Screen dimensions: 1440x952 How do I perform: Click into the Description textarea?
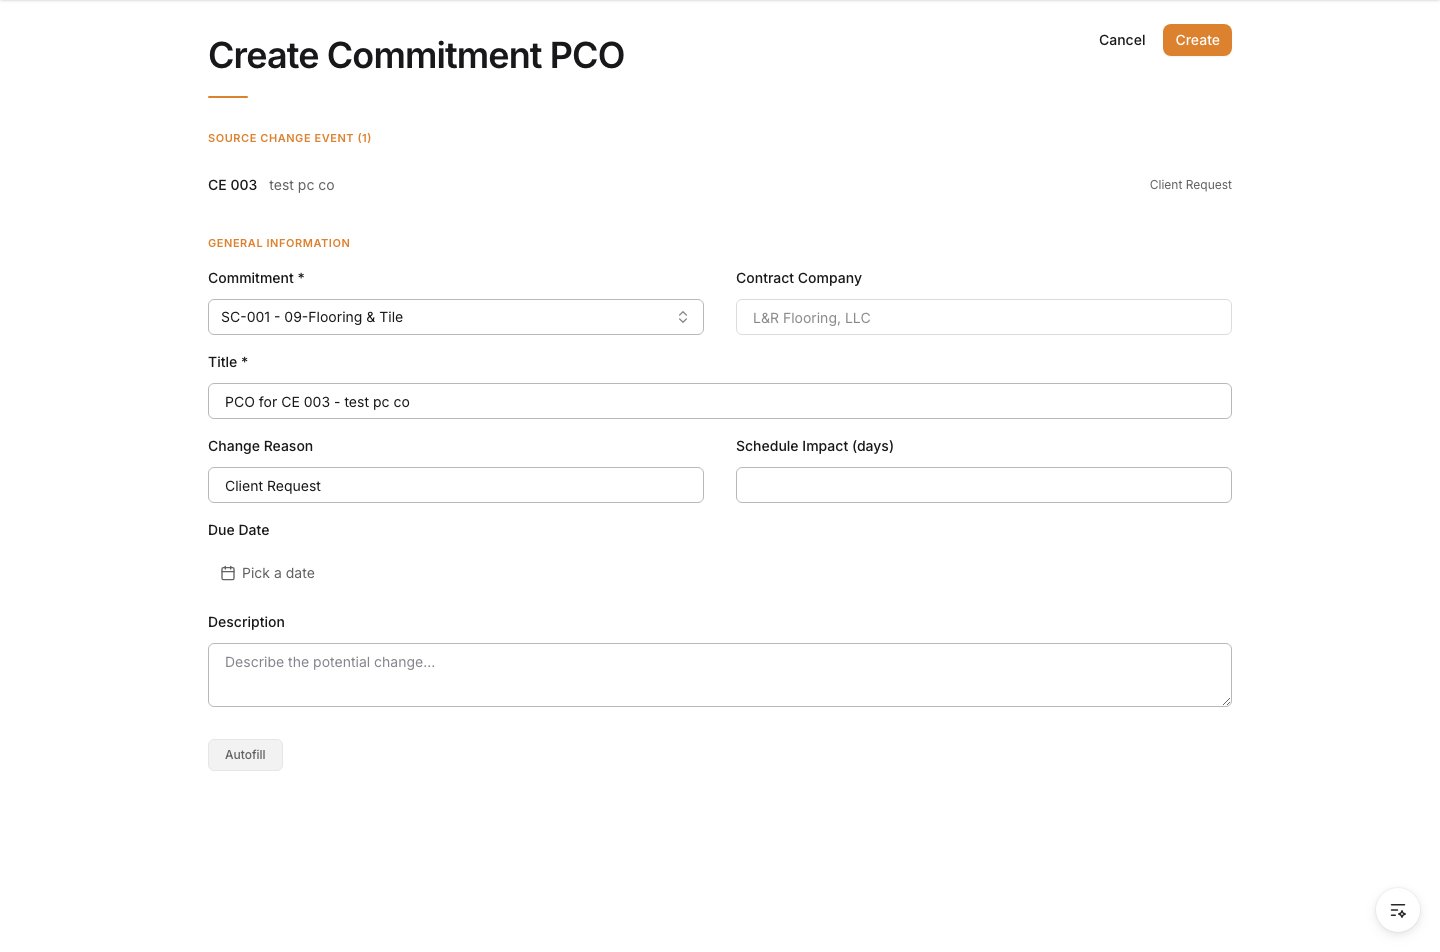[x=720, y=675]
